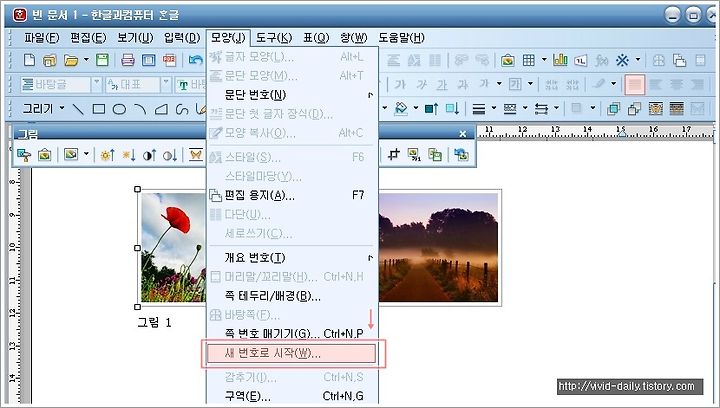Image resolution: width=720 pixels, height=408 pixels.
Task: Select the misty road landscape picture
Action: pyautogui.click(x=438, y=247)
